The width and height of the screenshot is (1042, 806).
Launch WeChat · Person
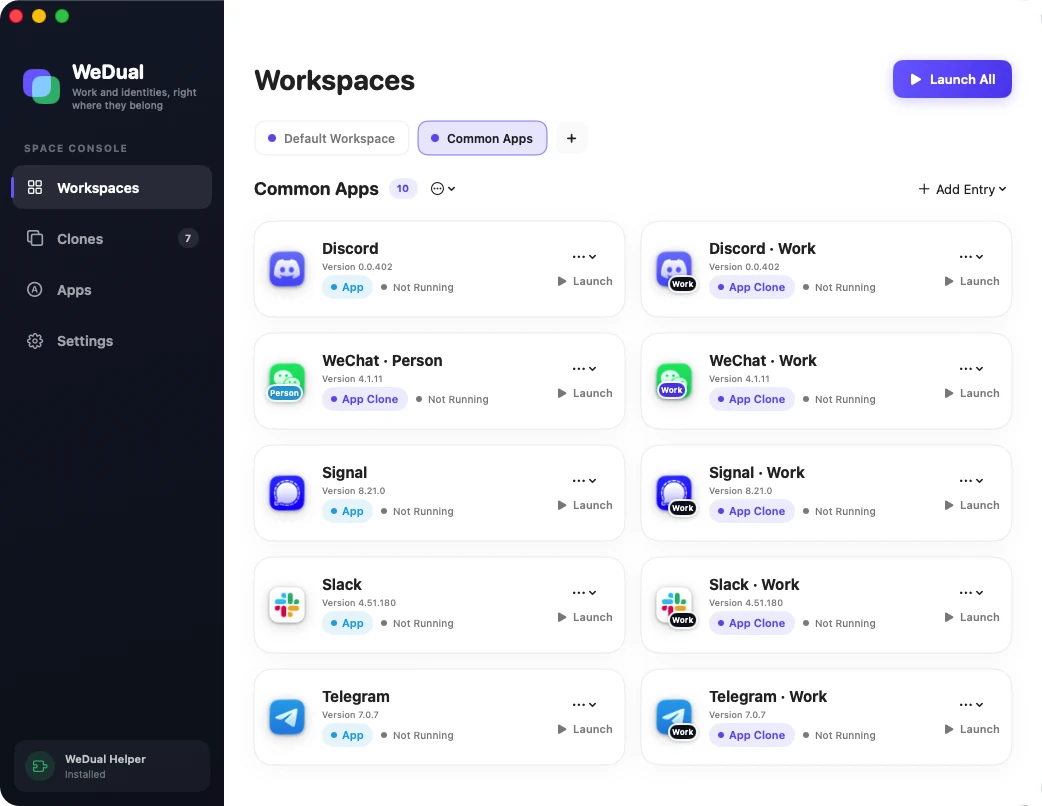[x=585, y=393]
